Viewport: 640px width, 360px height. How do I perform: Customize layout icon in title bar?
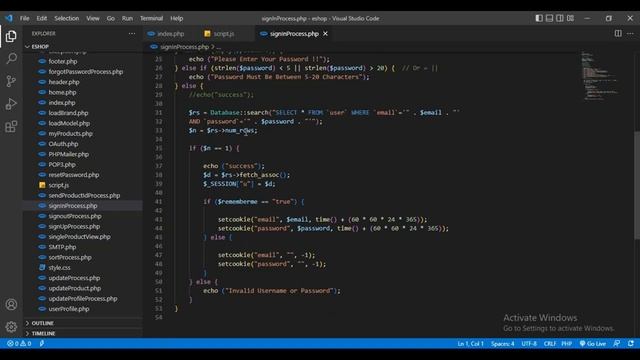tap(570, 18)
